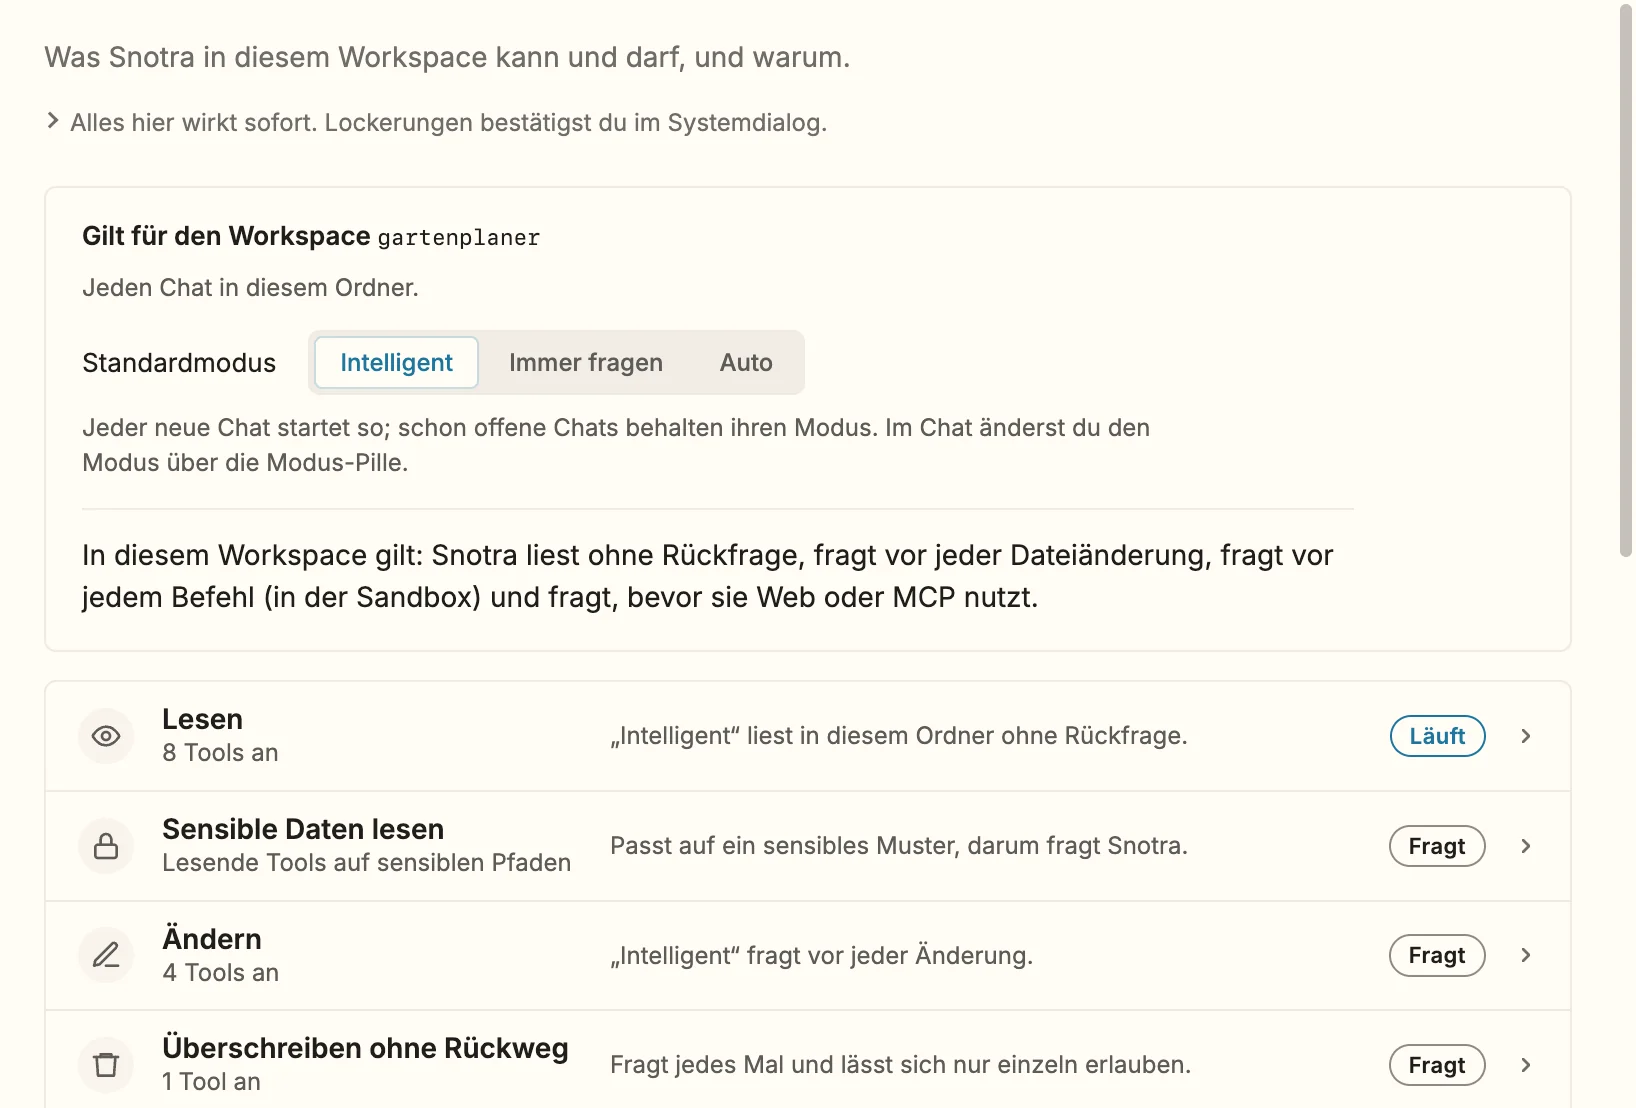This screenshot has width=1636, height=1108.
Task: Click the 'Überschreiben ohne Rückweg' title
Action: coord(365,1047)
